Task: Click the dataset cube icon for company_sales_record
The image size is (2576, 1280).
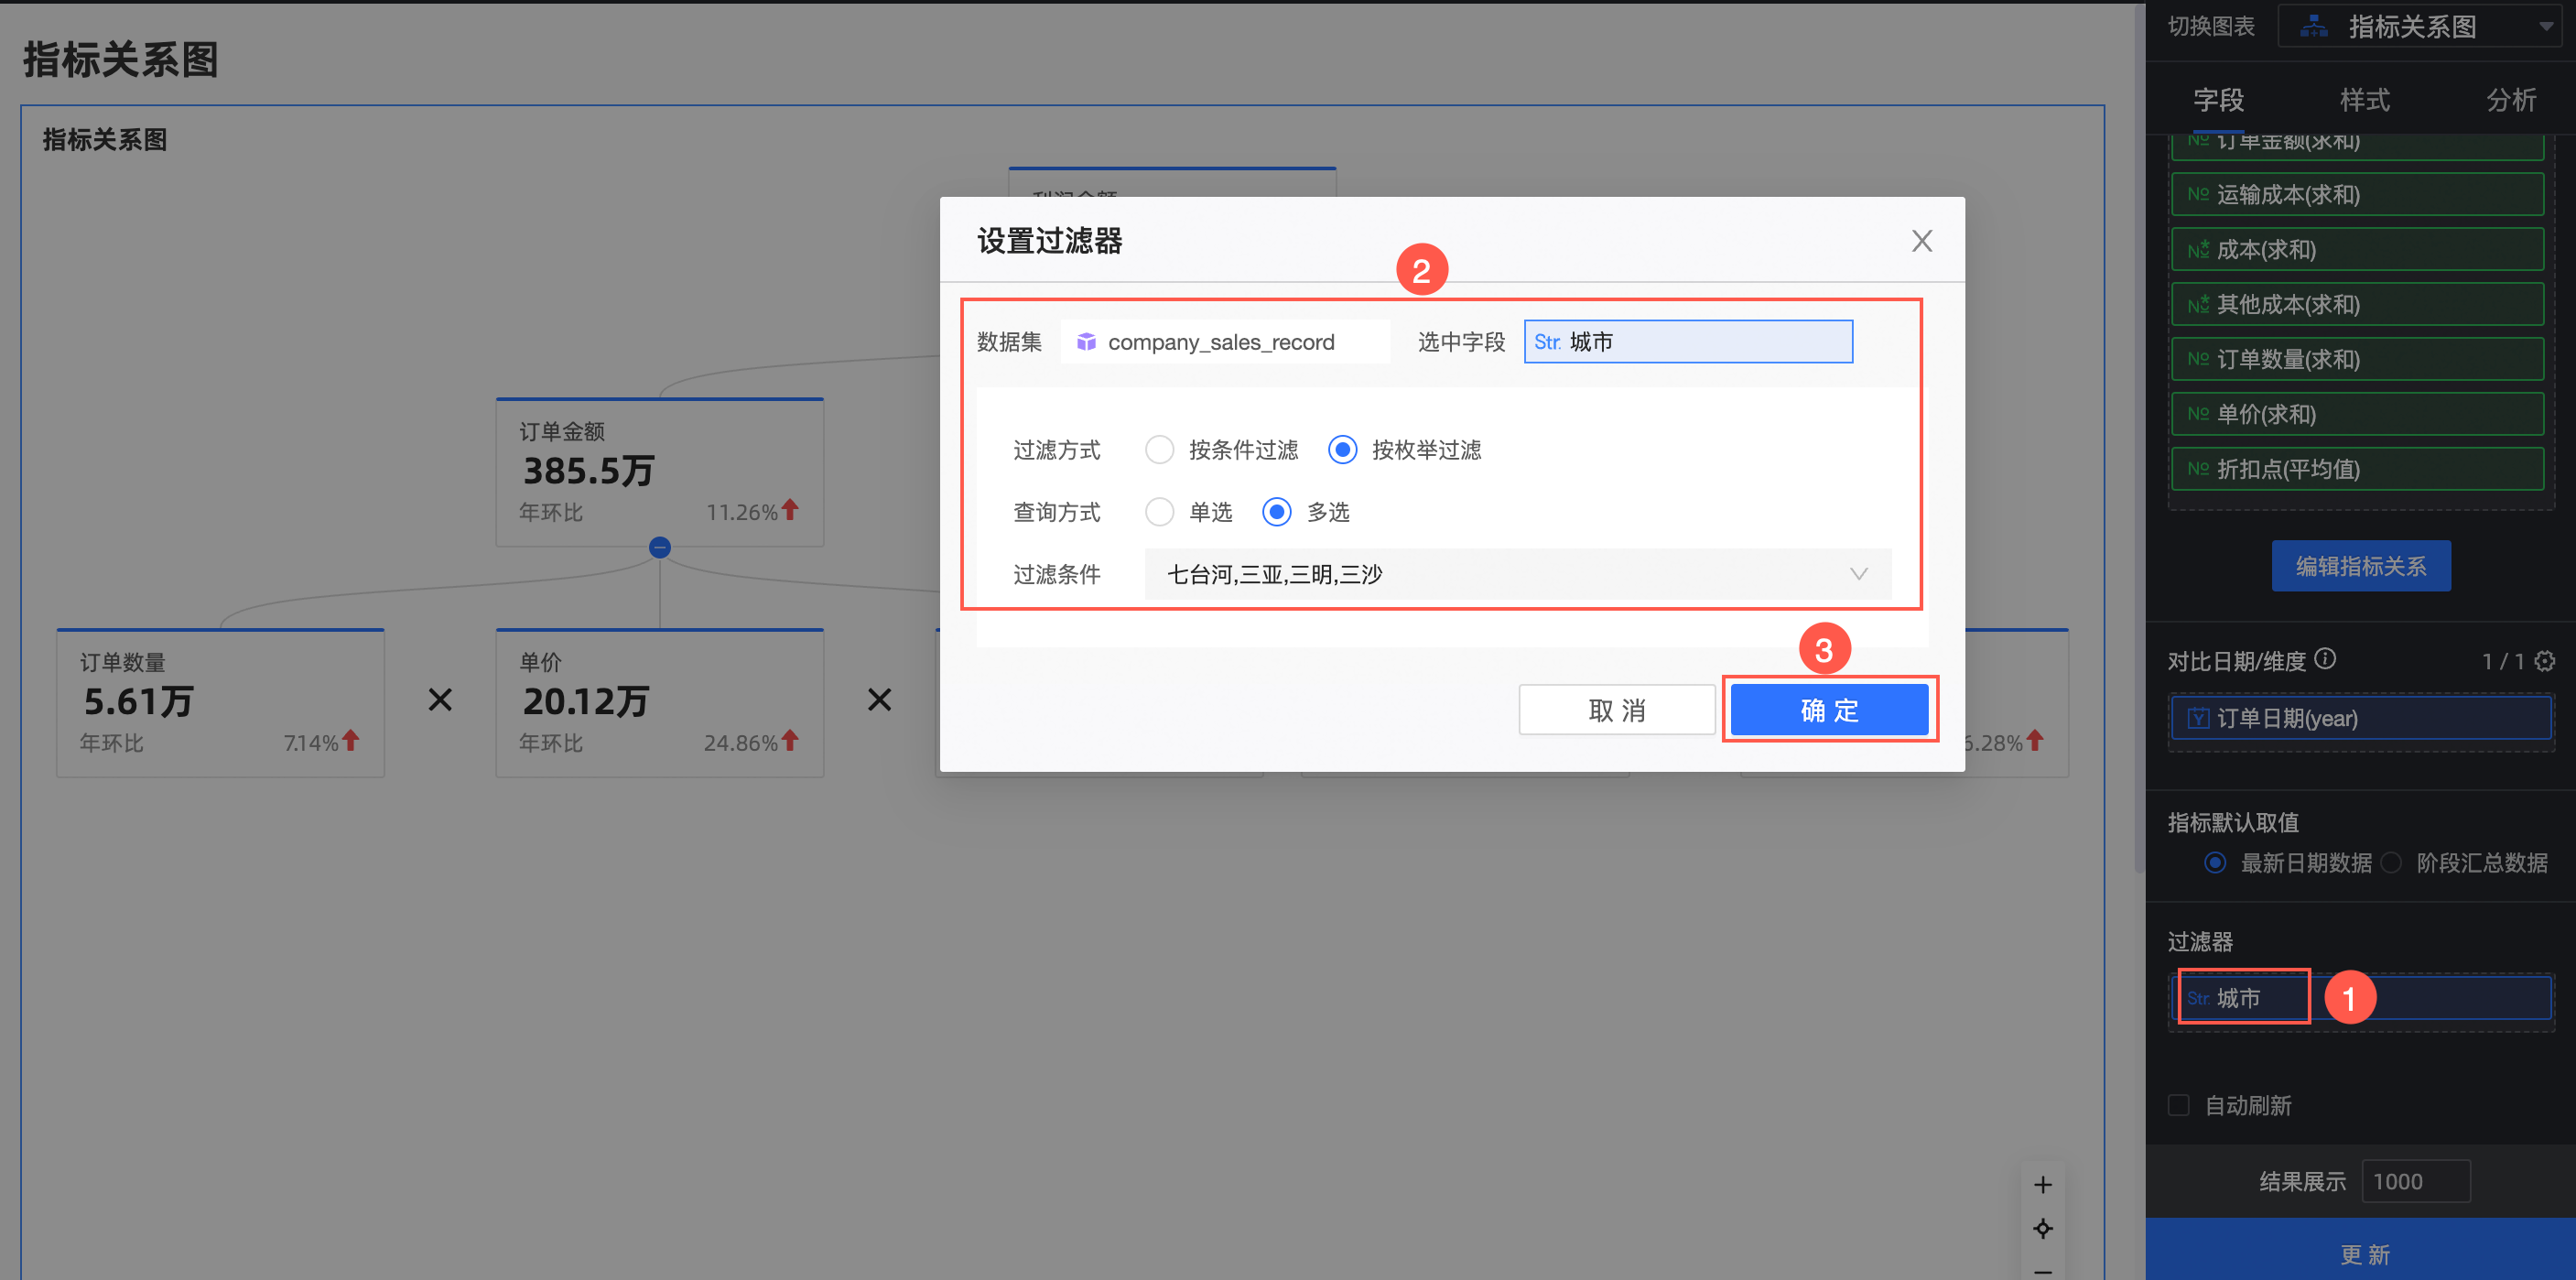Action: pyautogui.click(x=1086, y=343)
